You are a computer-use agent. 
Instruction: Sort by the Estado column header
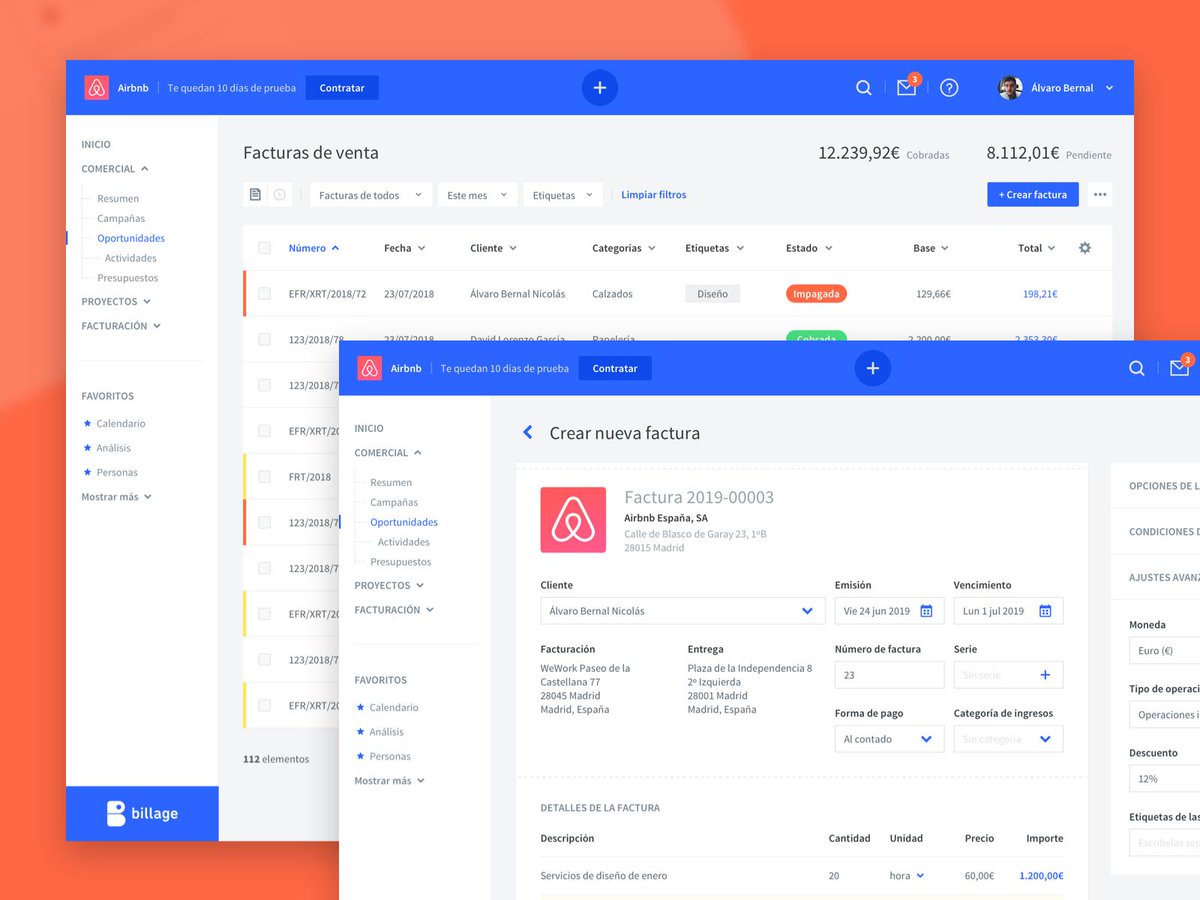coord(809,248)
